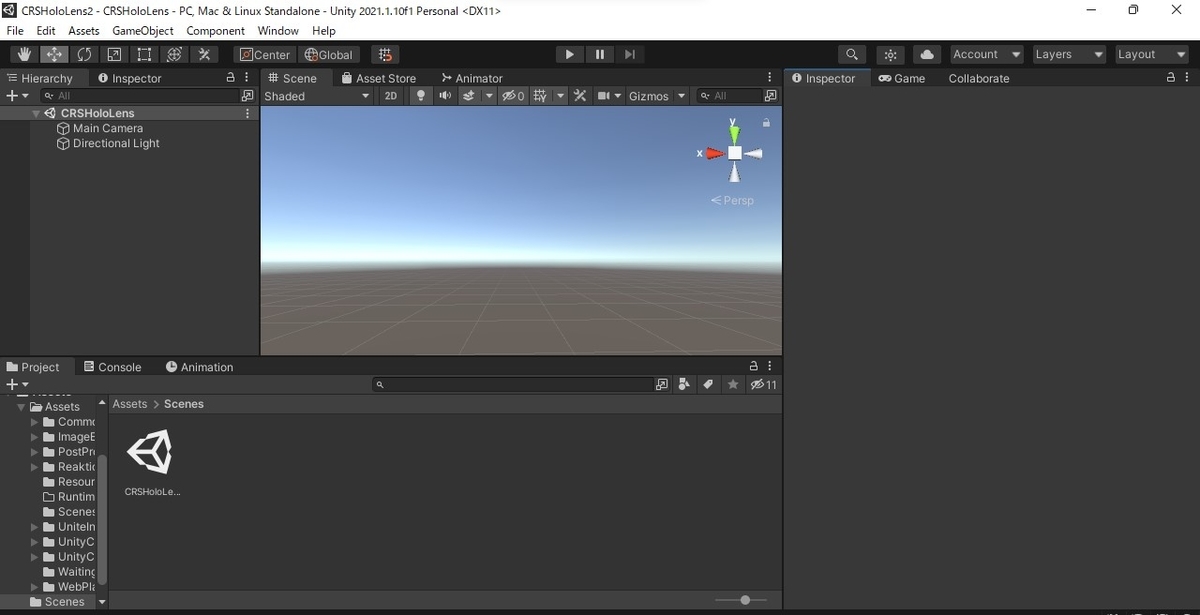Open the Hierarchy create plus dropdown
Viewport: 1200px width, 615px height.
click(17, 96)
